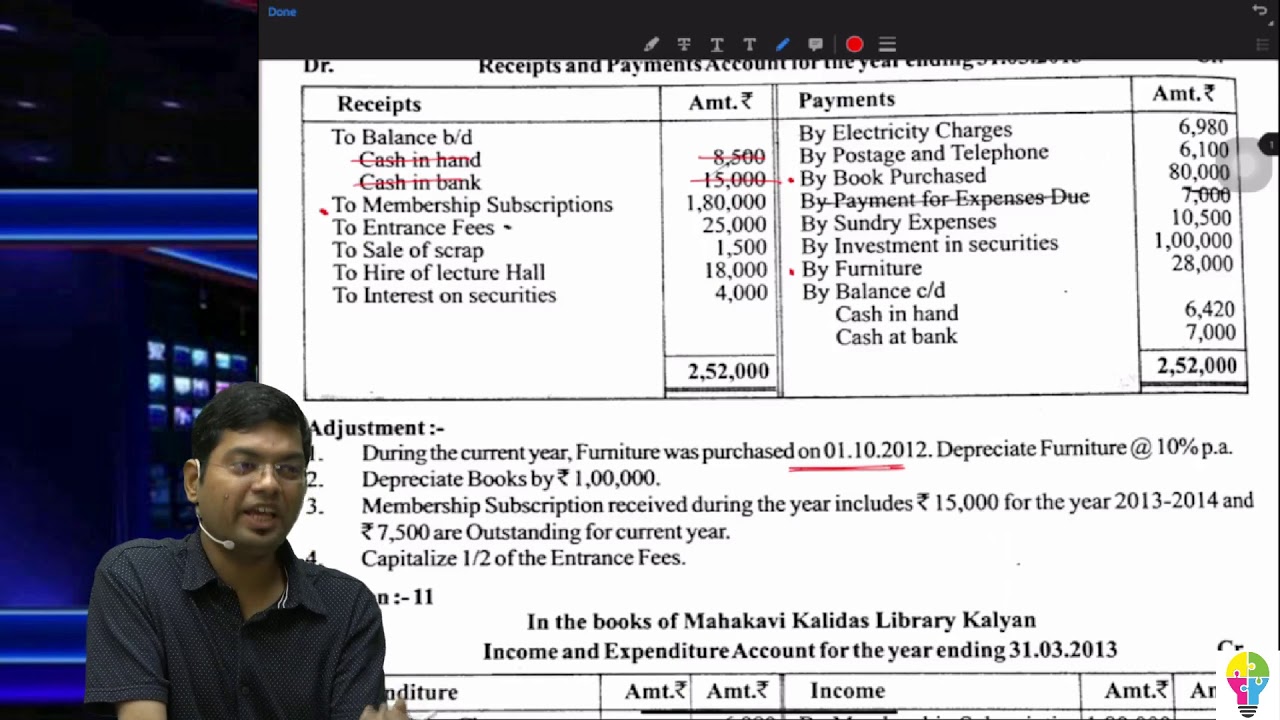Pick the plain text tool
The width and height of the screenshot is (1280, 720).
click(x=749, y=44)
